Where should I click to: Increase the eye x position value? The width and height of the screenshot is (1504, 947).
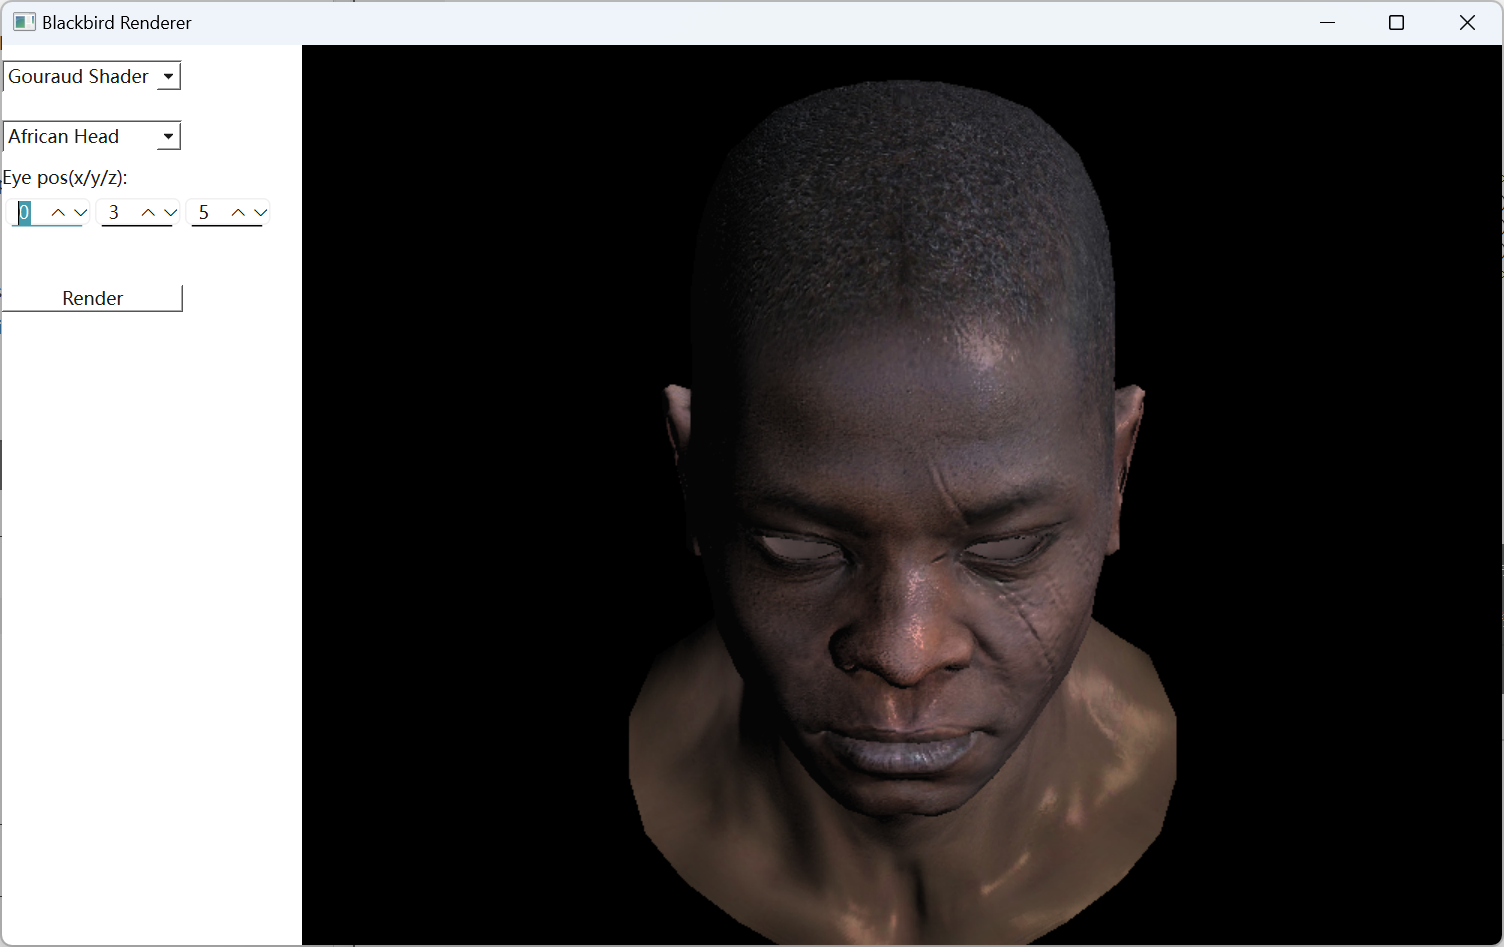click(x=58, y=212)
